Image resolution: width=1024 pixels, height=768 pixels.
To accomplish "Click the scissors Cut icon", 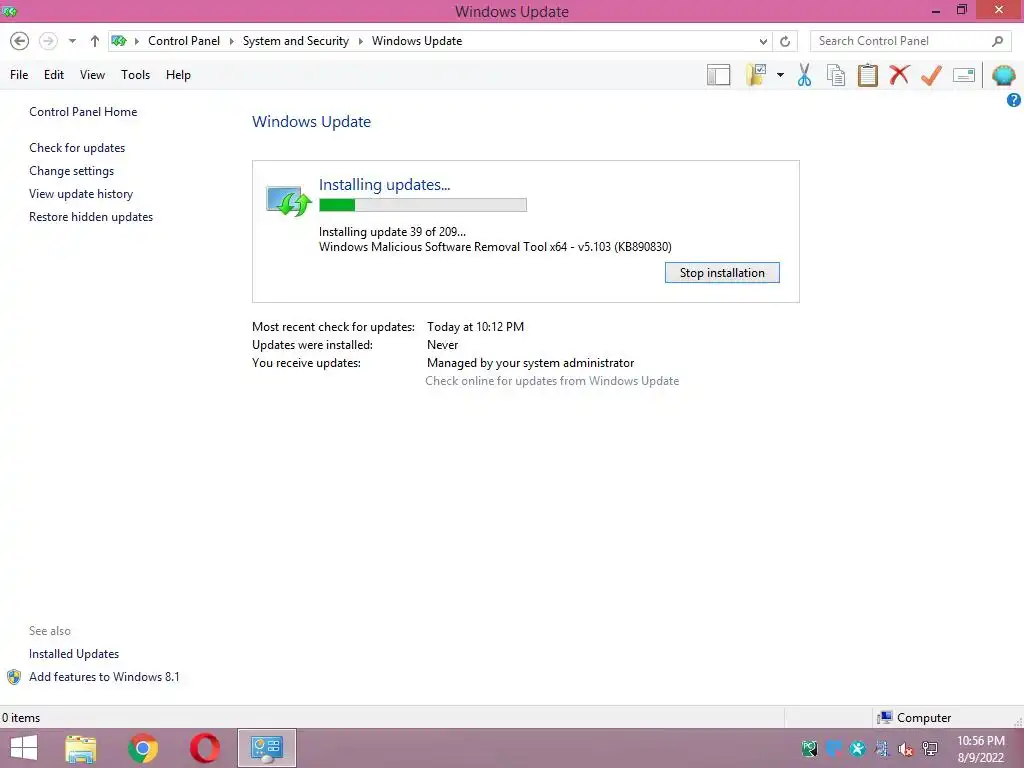I will [805, 75].
